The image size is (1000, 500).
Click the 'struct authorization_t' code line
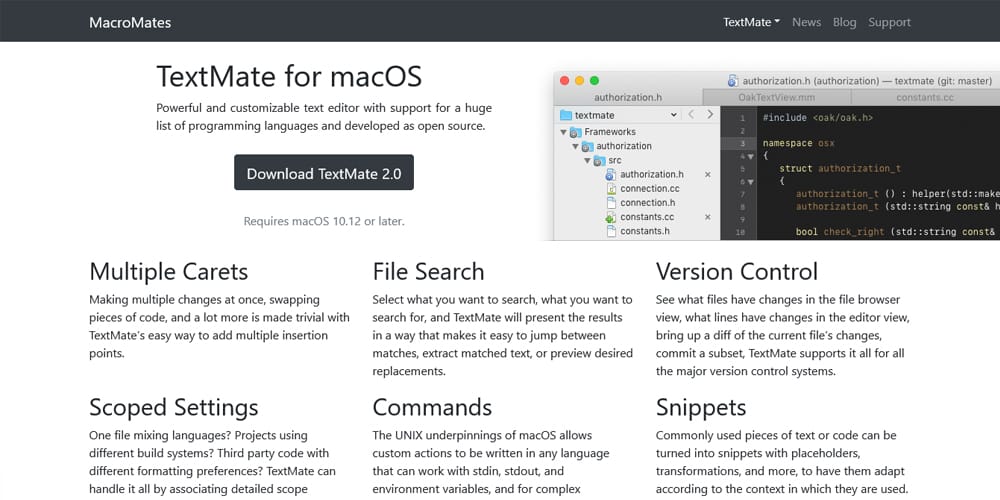coord(840,169)
